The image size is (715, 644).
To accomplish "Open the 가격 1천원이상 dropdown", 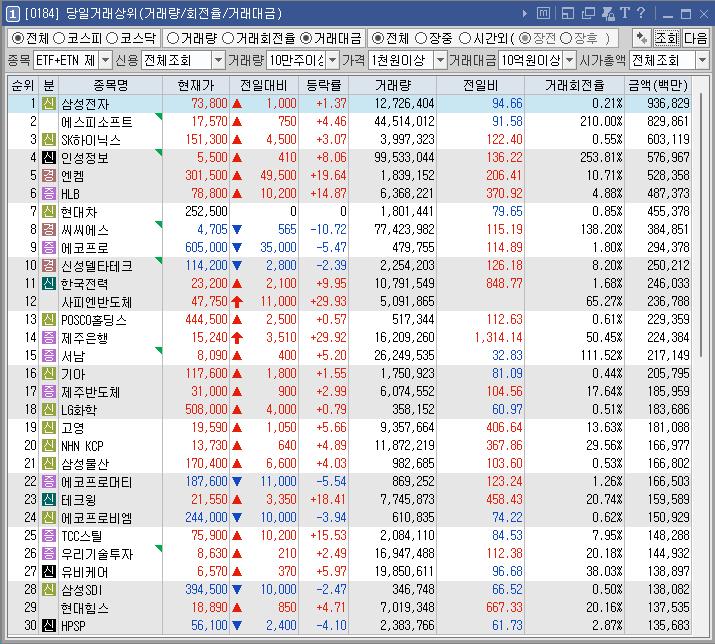I will (x=440, y=60).
